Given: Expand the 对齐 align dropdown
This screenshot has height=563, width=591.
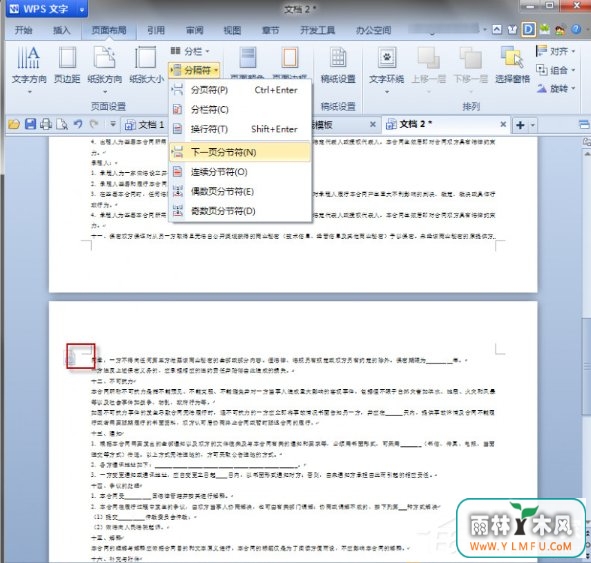Looking at the screenshot, I should (556, 51).
